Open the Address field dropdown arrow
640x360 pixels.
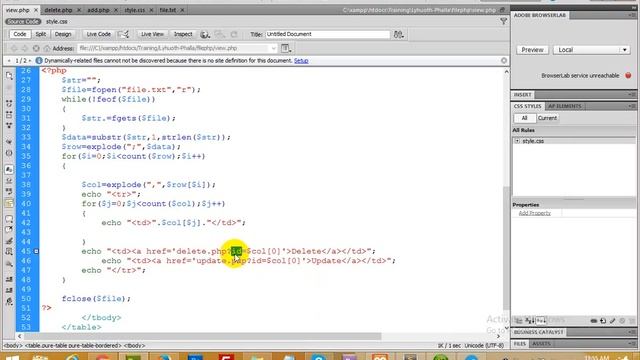point(273,48)
